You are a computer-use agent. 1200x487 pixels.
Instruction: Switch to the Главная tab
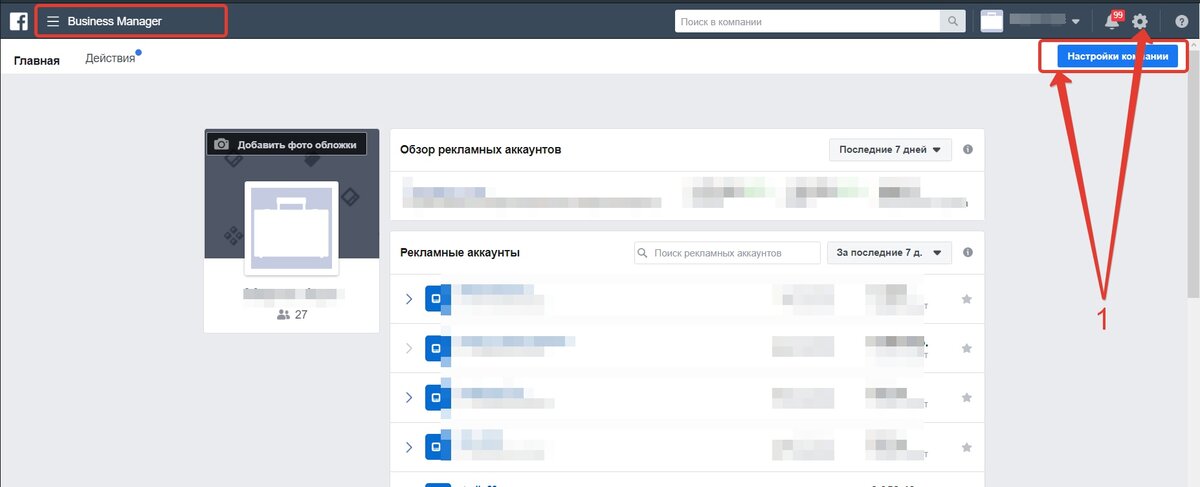pyautogui.click(x=37, y=60)
